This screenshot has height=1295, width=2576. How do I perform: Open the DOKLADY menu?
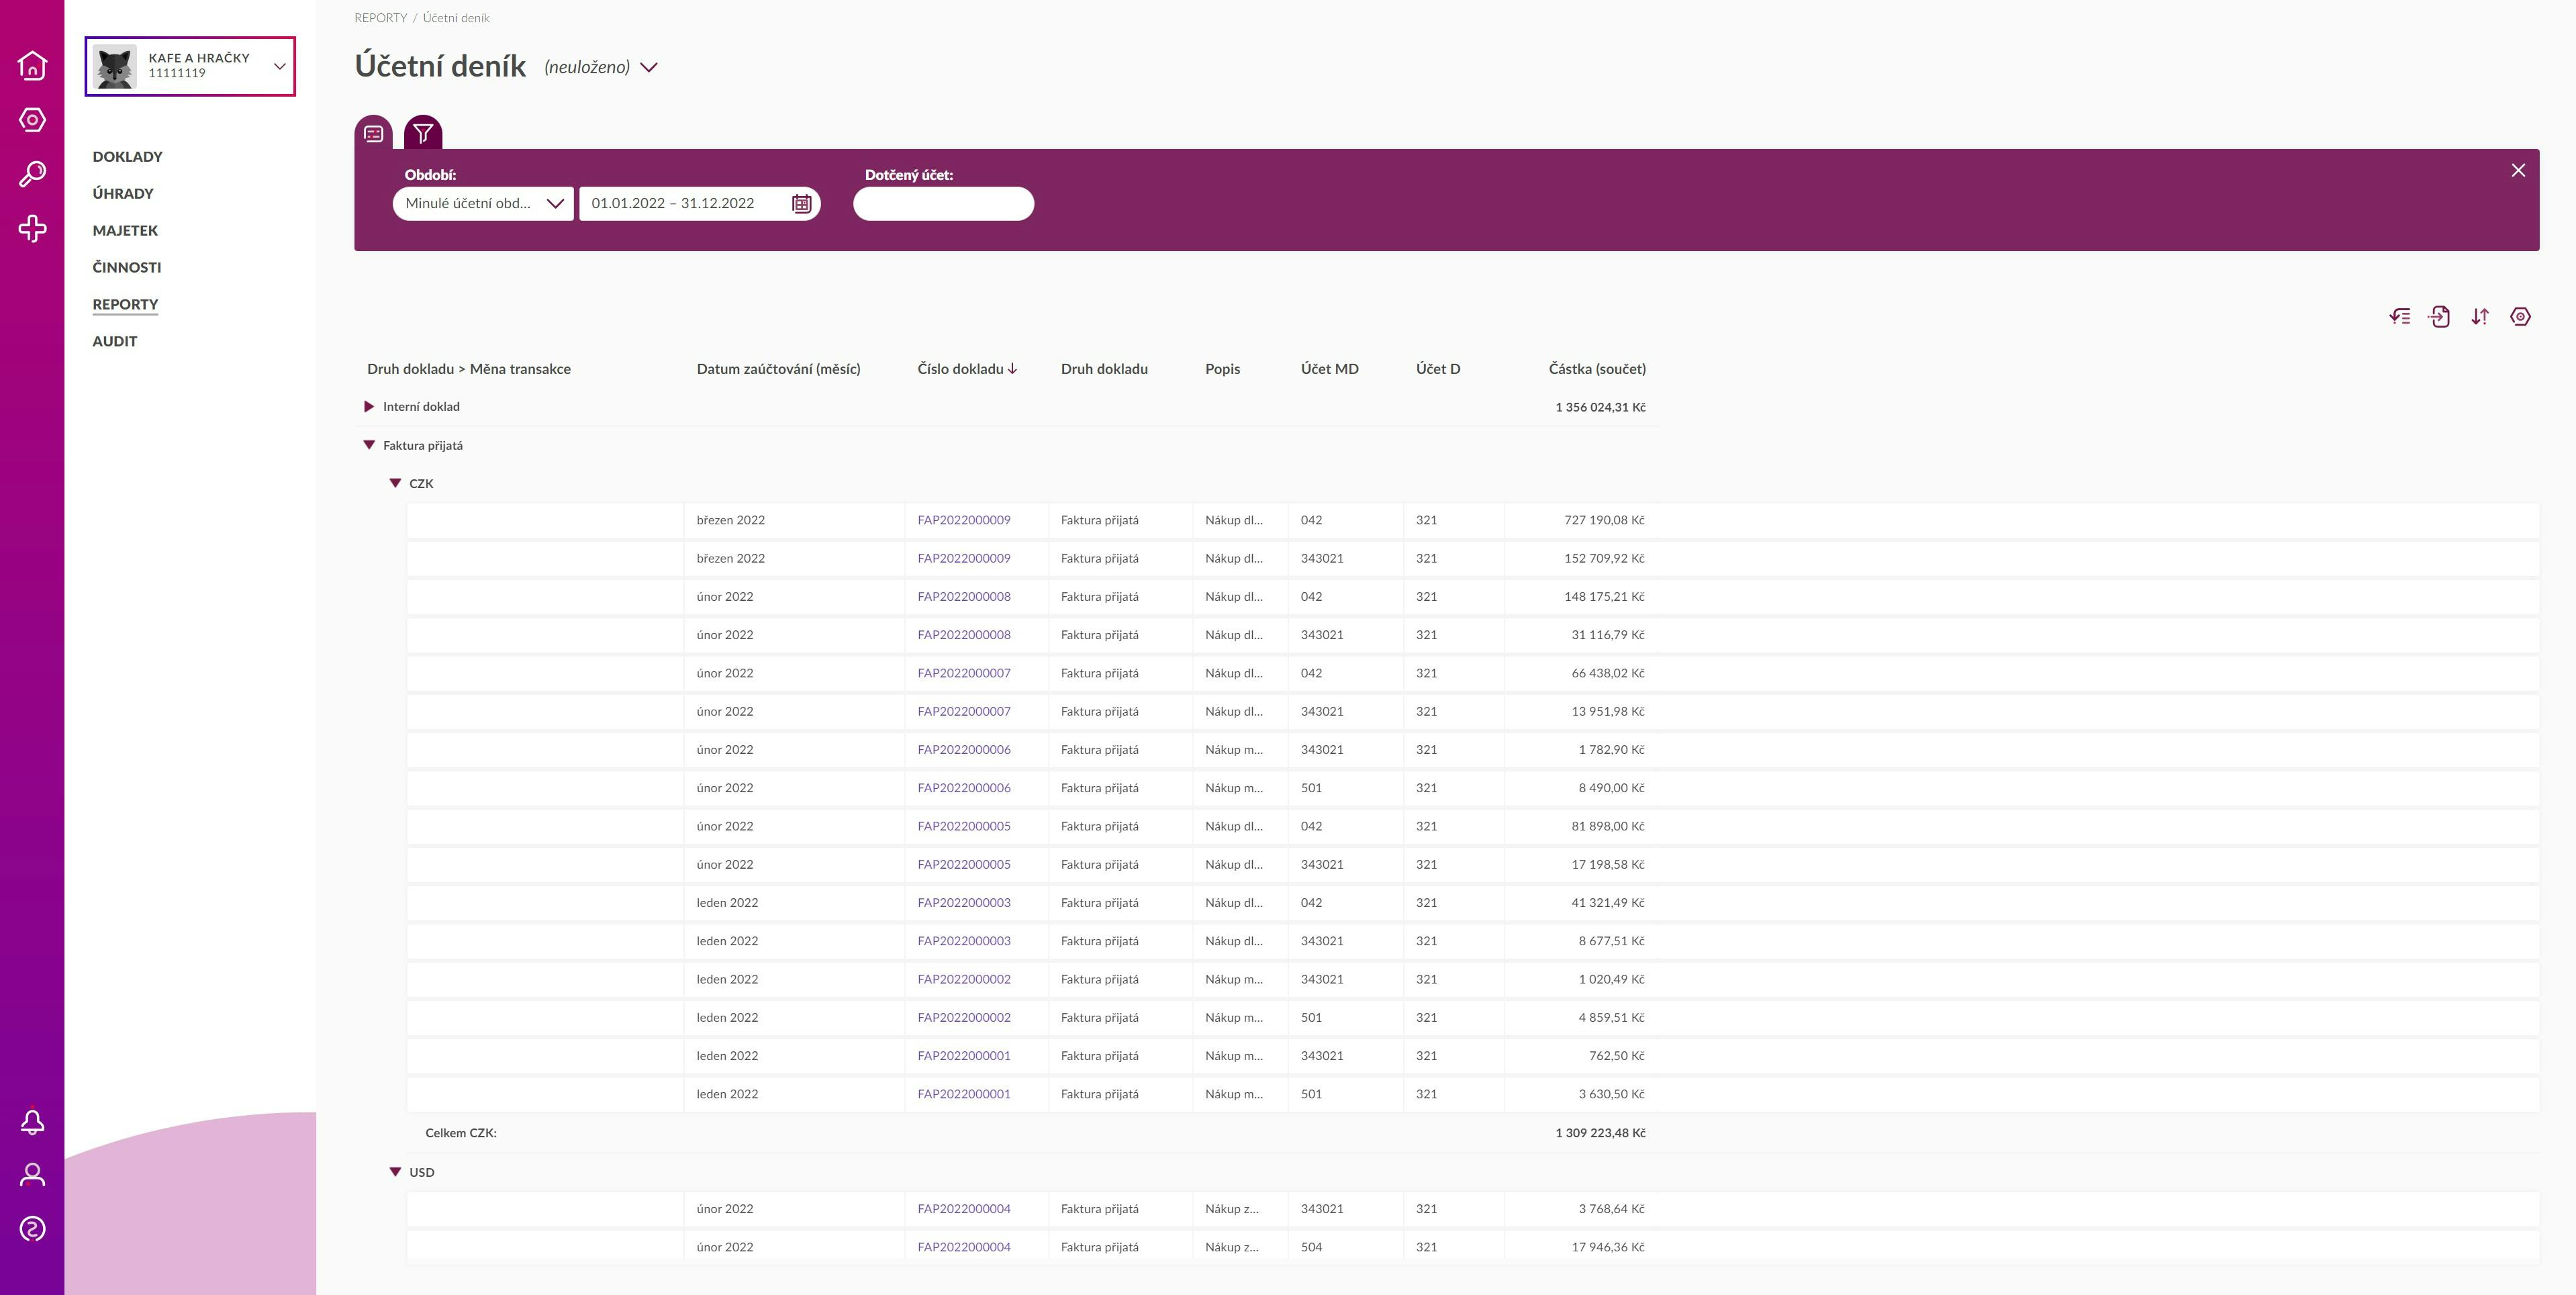click(127, 157)
